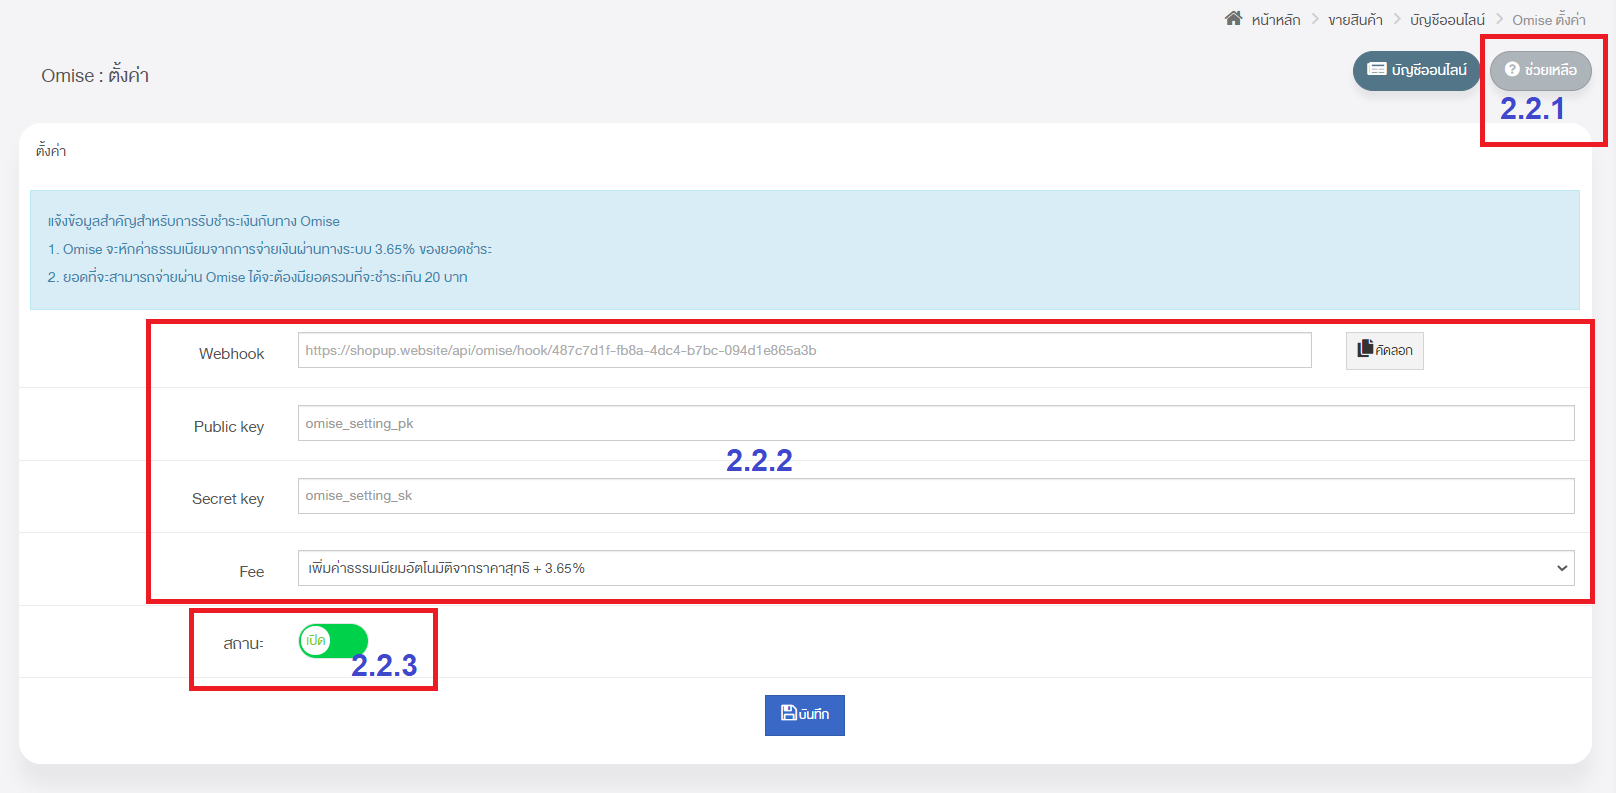1616x793 pixels.
Task: Open บัญชีออนไลน์ breadcrumb link
Action: tap(1447, 20)
